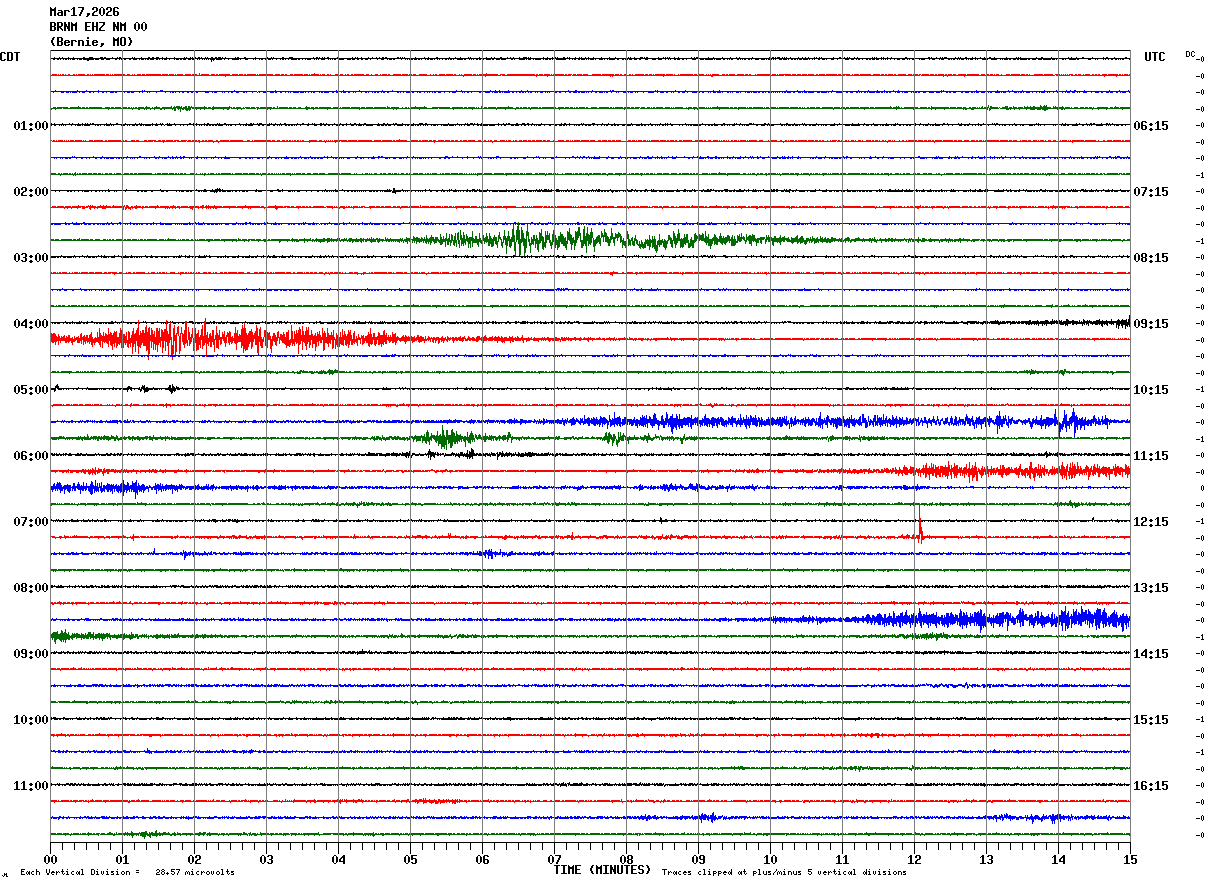Select the 01:00 CDT time label
This screenshot has height=886, width=1210.
point(31,126)
